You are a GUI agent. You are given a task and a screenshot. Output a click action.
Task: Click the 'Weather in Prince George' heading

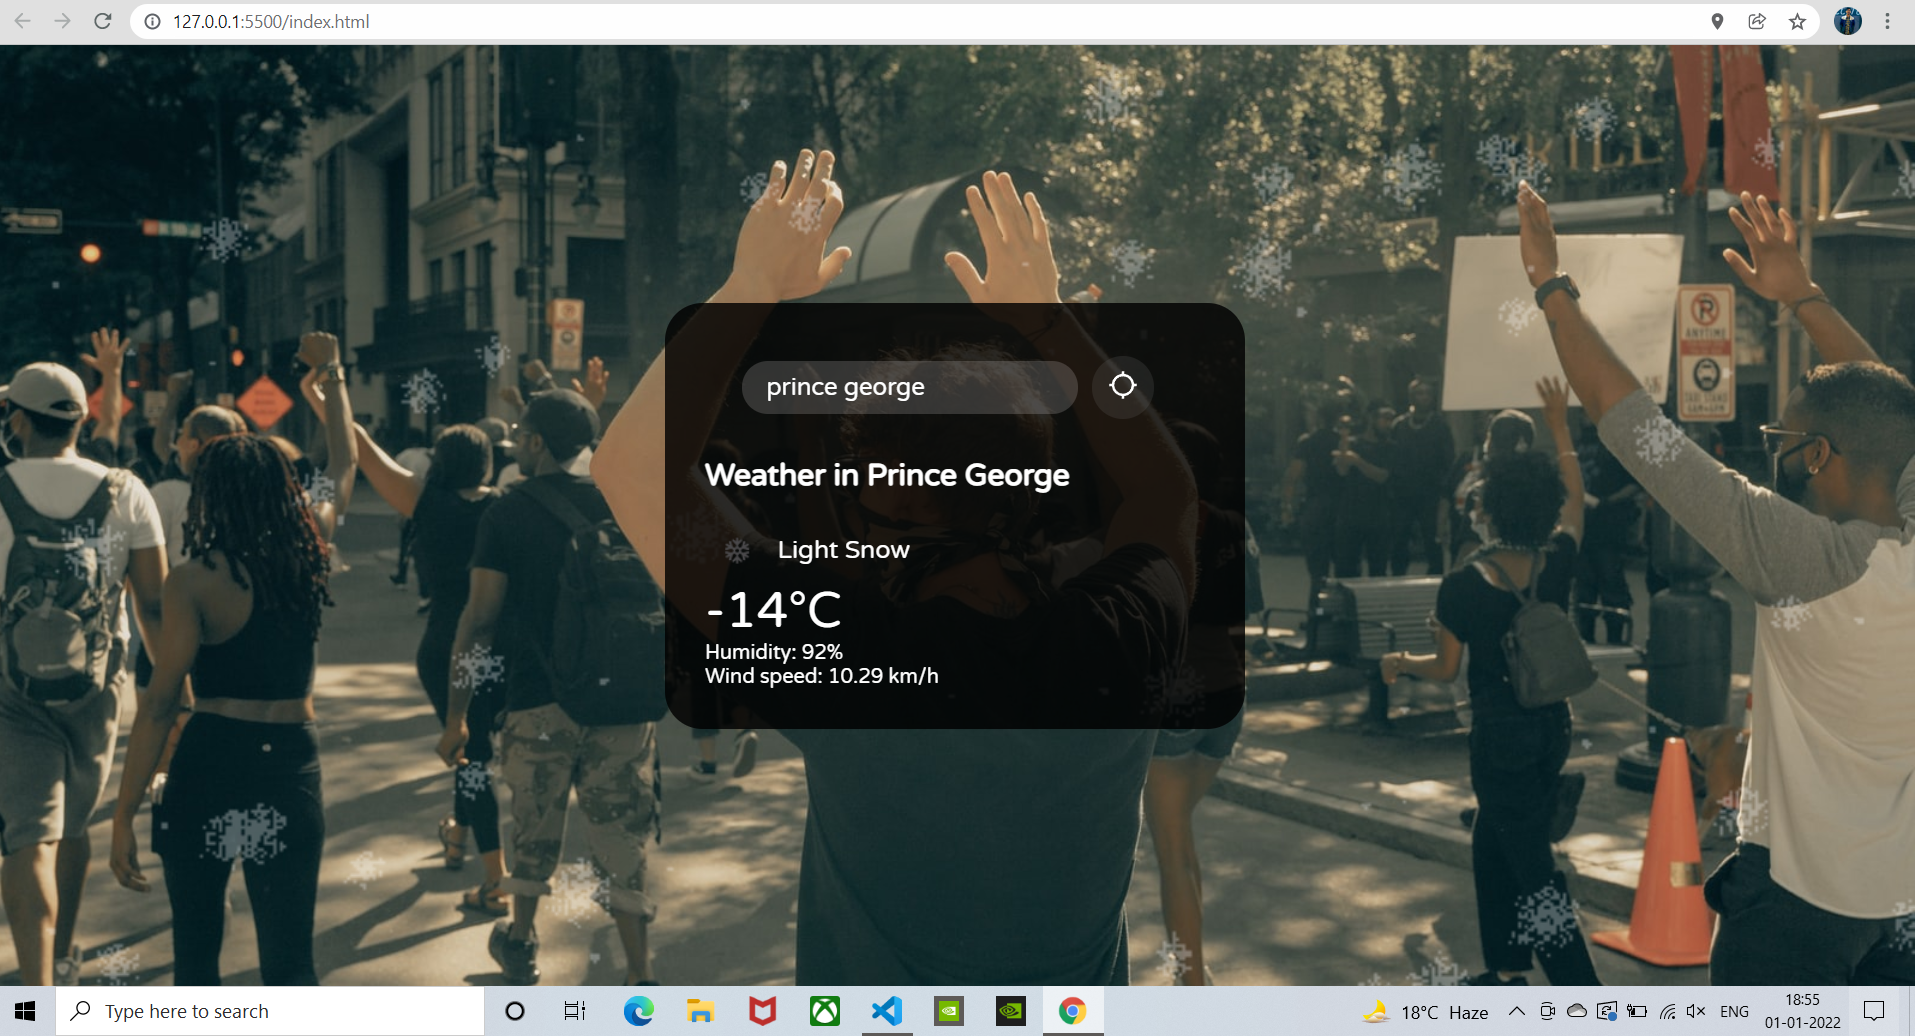(886, 474)
